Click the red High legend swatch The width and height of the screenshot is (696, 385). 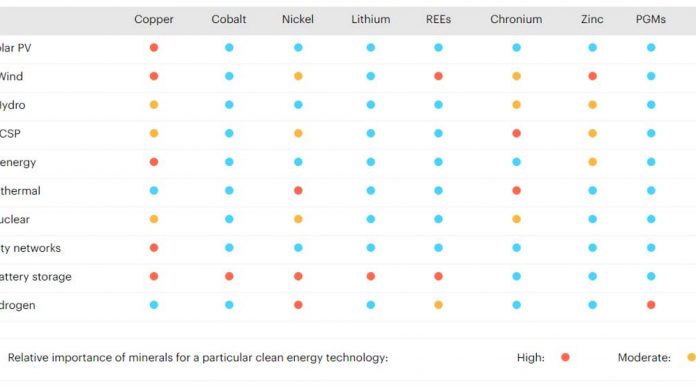point(566,357)
